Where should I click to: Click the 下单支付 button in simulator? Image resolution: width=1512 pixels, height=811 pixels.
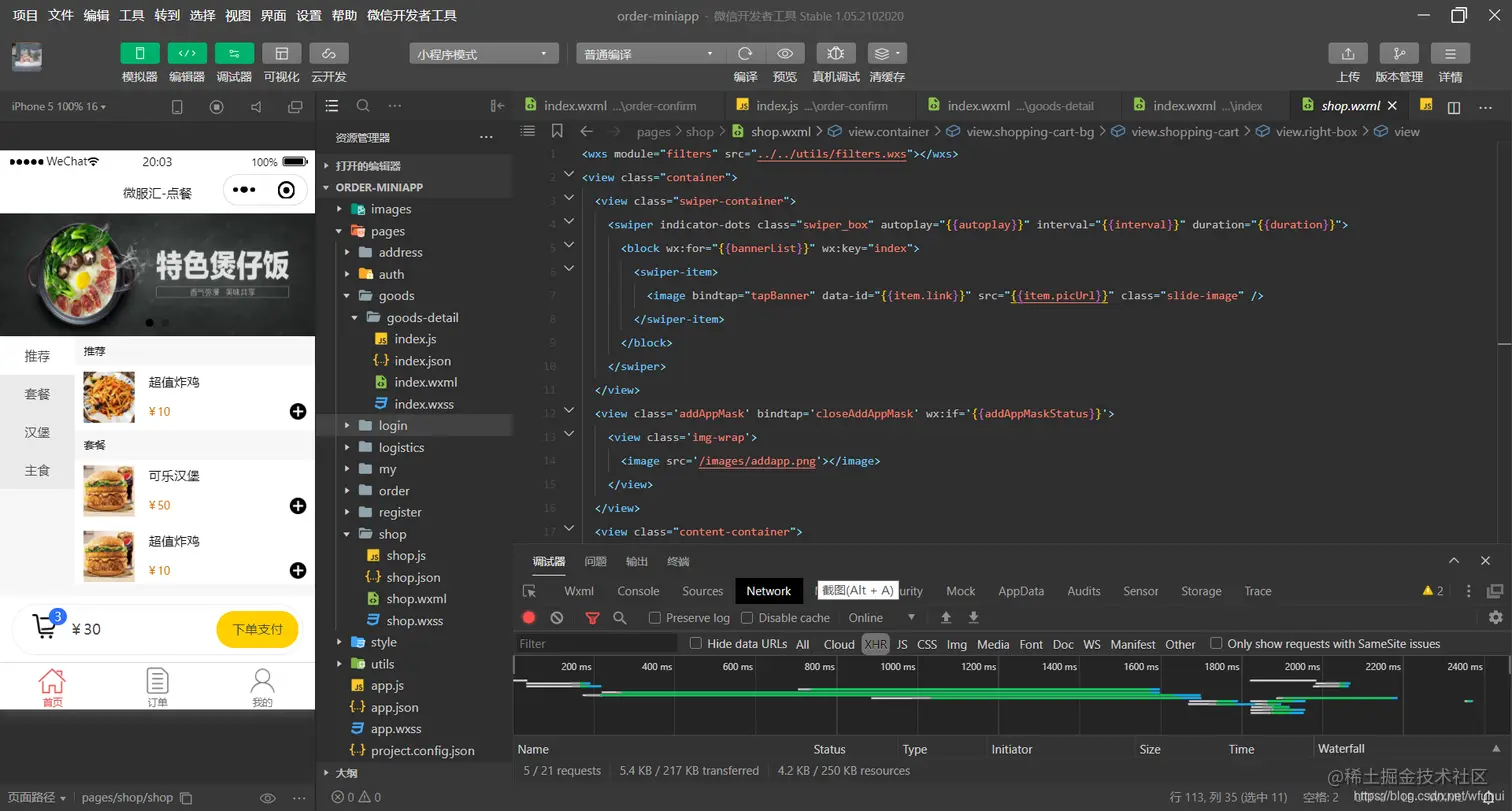257,629
